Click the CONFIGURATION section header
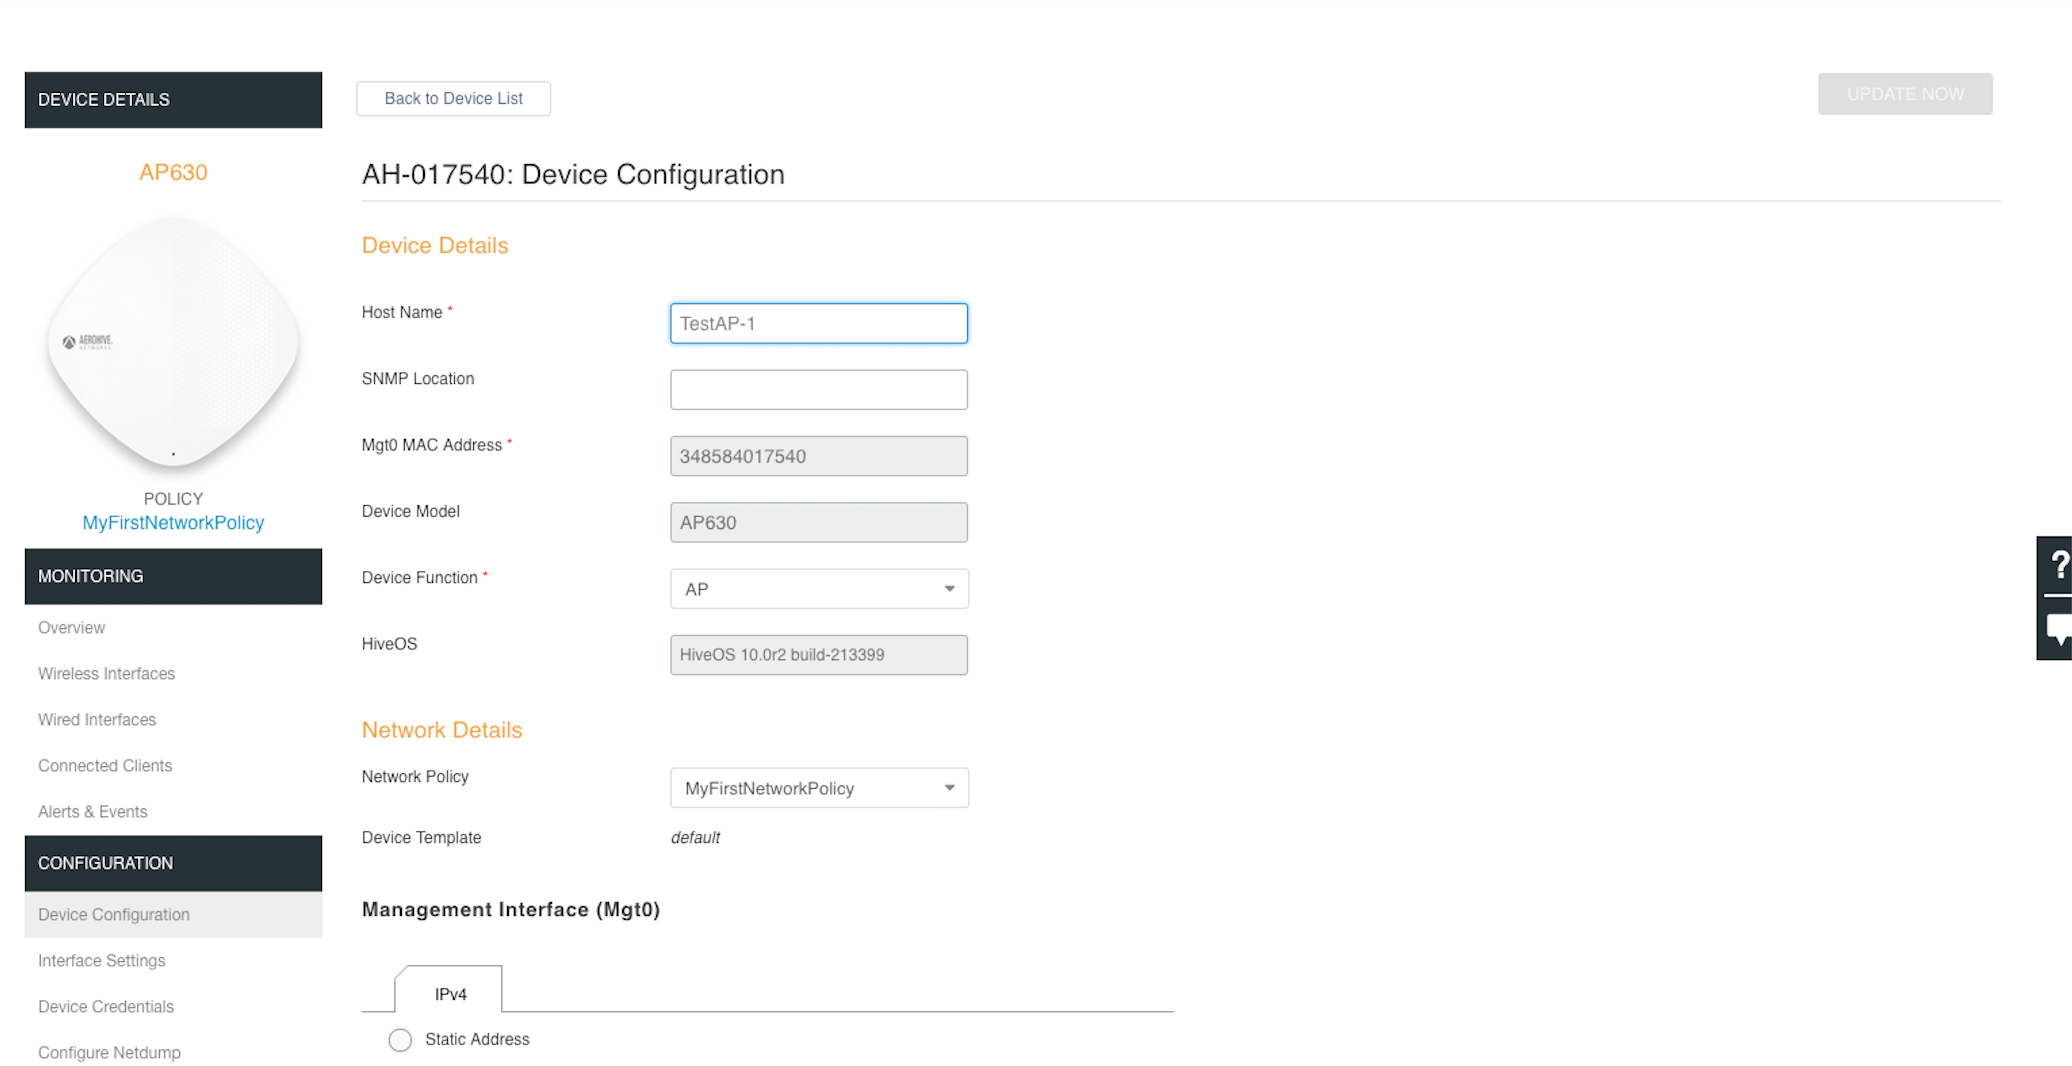This screenshot has width=2072, height=1066. coord(173,863)
